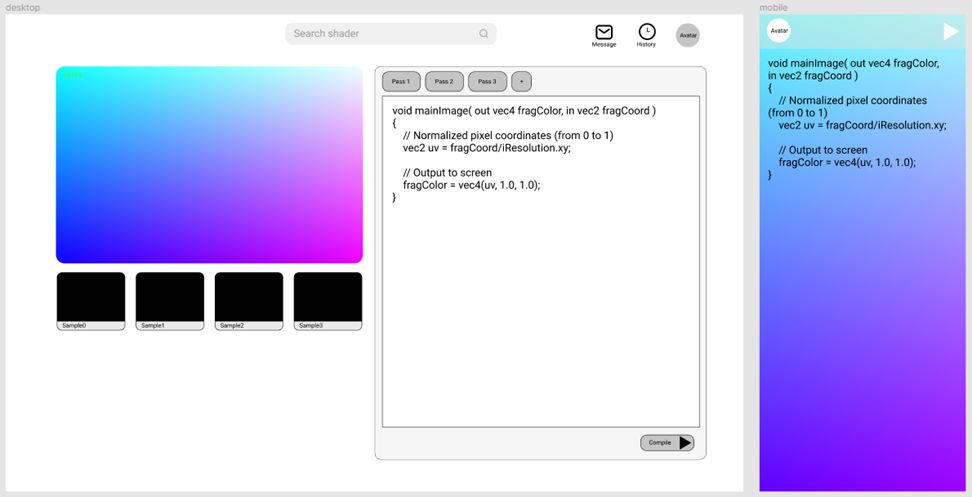Click the mobile 'vec2 uv = fragCoord/iResolution.xy;' line

coord(863,125)
